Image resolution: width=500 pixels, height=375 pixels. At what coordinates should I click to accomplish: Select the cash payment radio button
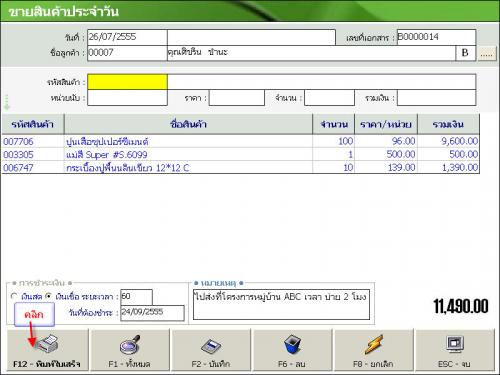[x=14, y=296]
